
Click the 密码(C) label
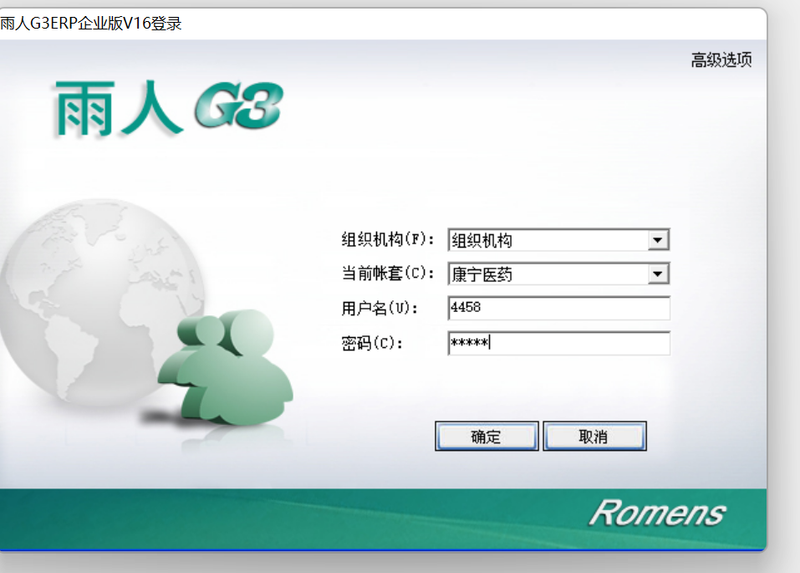(x=372, y=343)
